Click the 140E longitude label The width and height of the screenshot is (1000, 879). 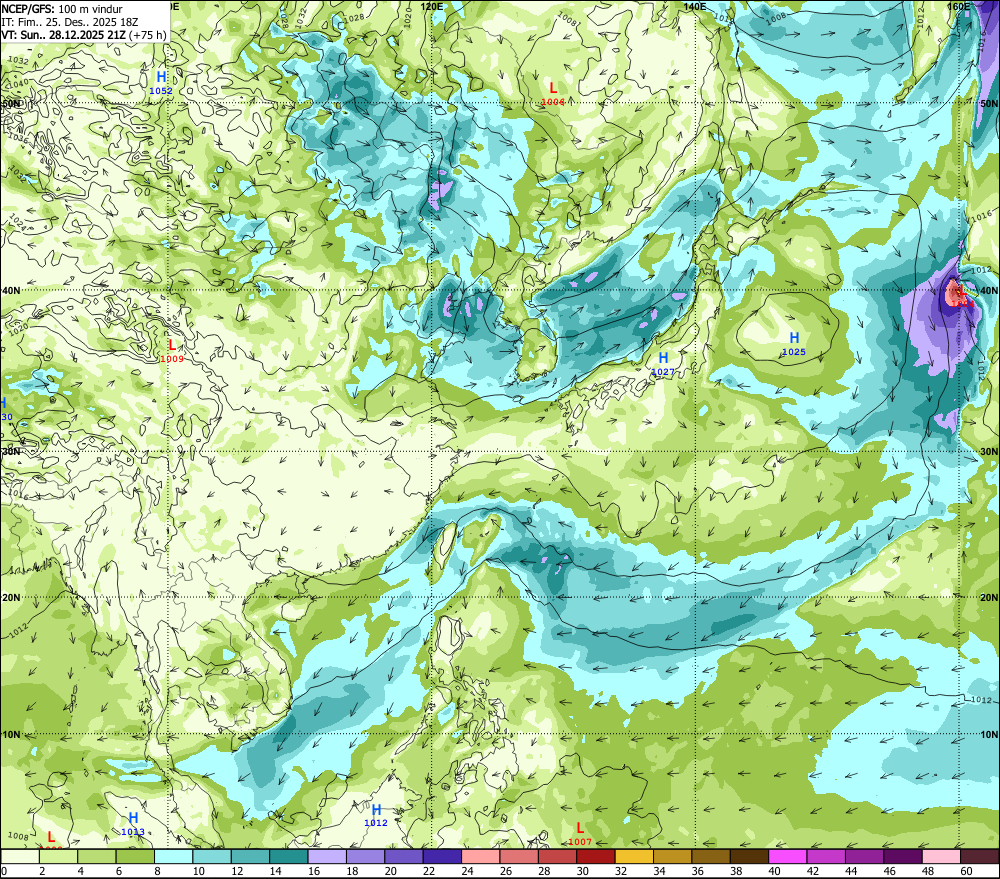(695, 6)
